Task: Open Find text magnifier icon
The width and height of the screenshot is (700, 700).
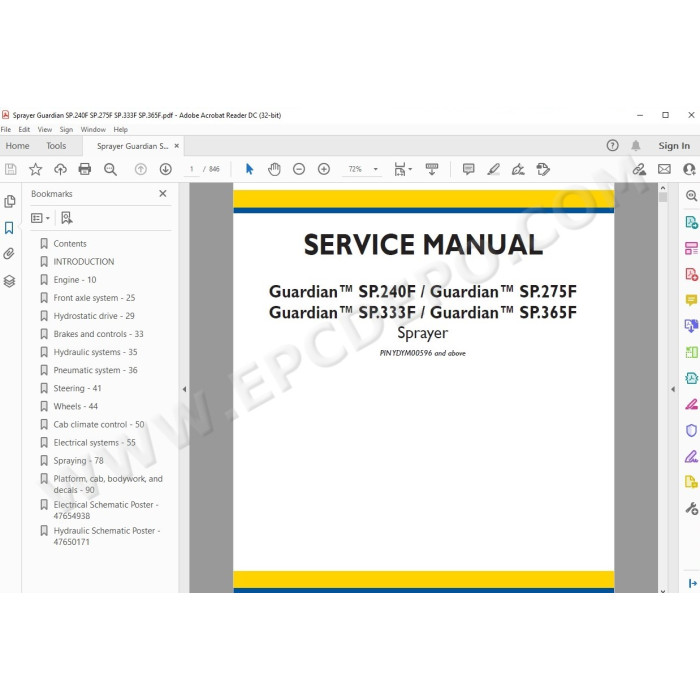Action: [110, 169]
